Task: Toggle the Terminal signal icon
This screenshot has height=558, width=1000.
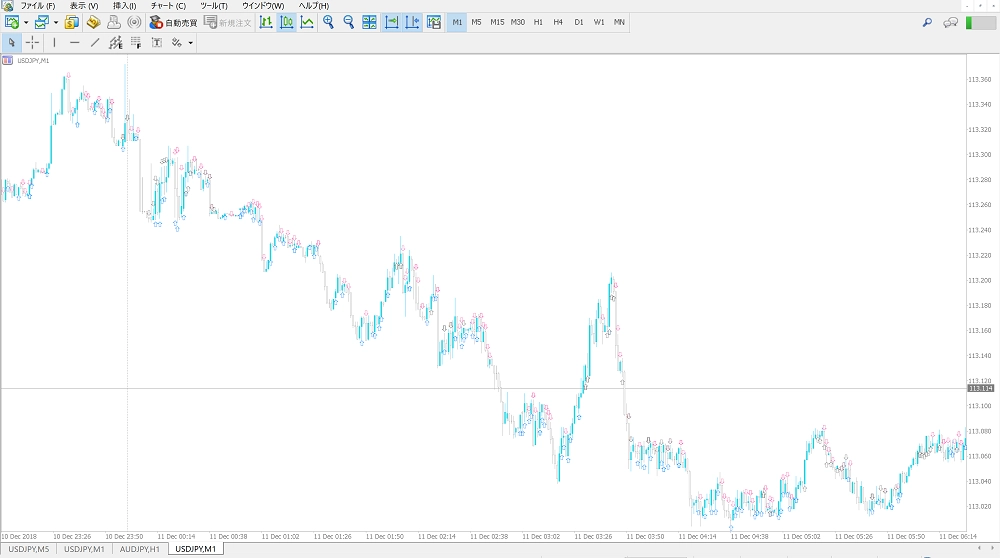Action: click(x=134, y=22)
